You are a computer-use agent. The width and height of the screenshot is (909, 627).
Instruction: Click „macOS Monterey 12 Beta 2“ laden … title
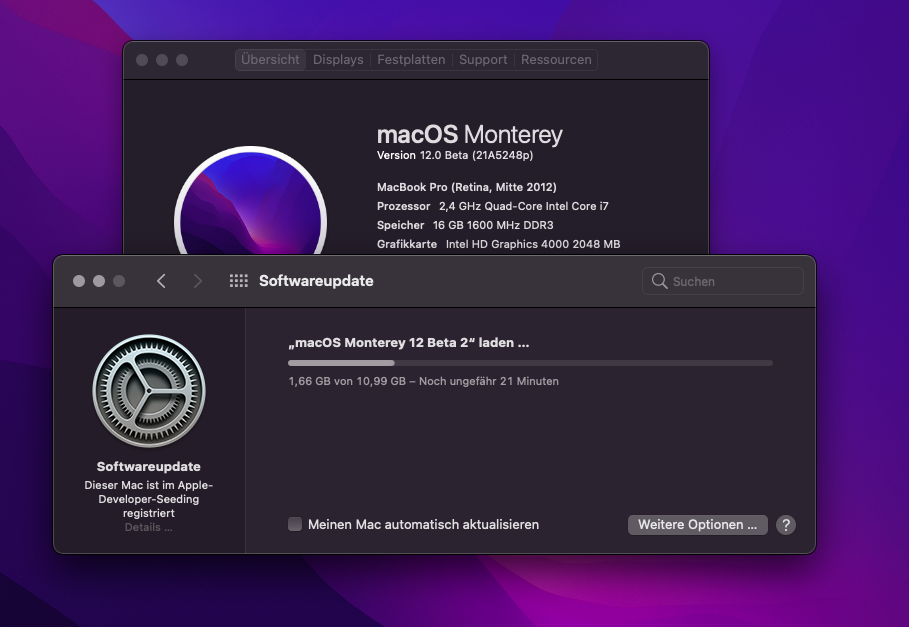[x=409, y=342]
